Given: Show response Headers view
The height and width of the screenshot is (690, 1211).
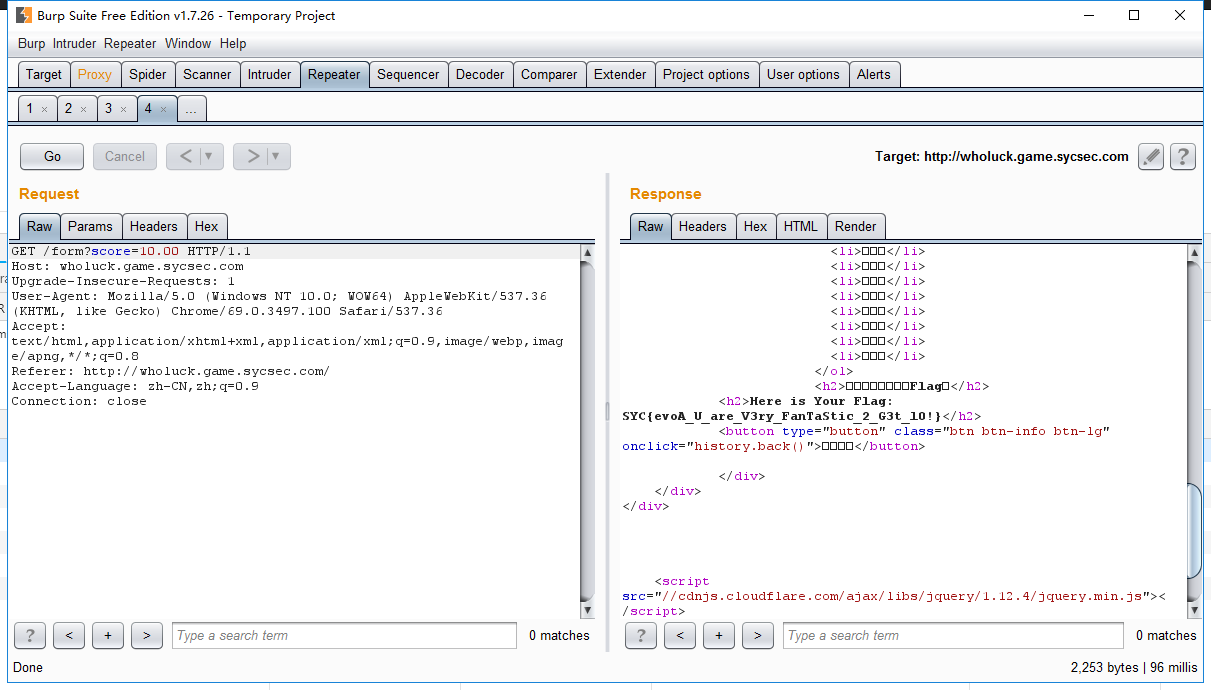Looking at the screenshot, I should point(703,226).
